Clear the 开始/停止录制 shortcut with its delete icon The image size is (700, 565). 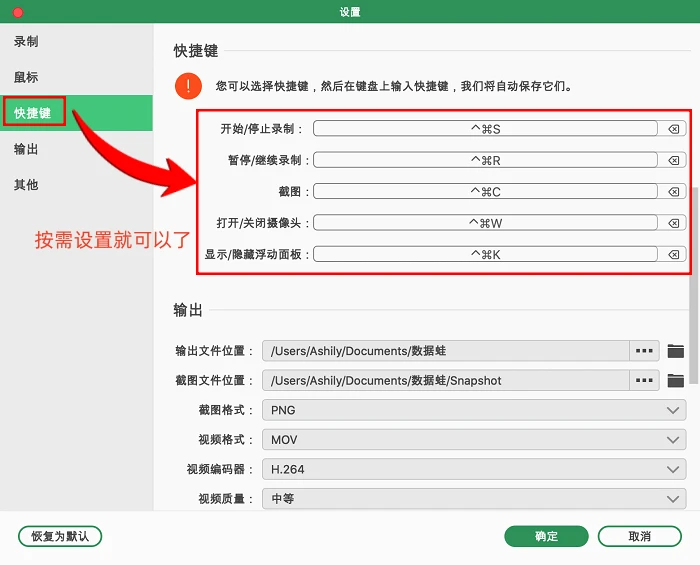tap(673, 129)
